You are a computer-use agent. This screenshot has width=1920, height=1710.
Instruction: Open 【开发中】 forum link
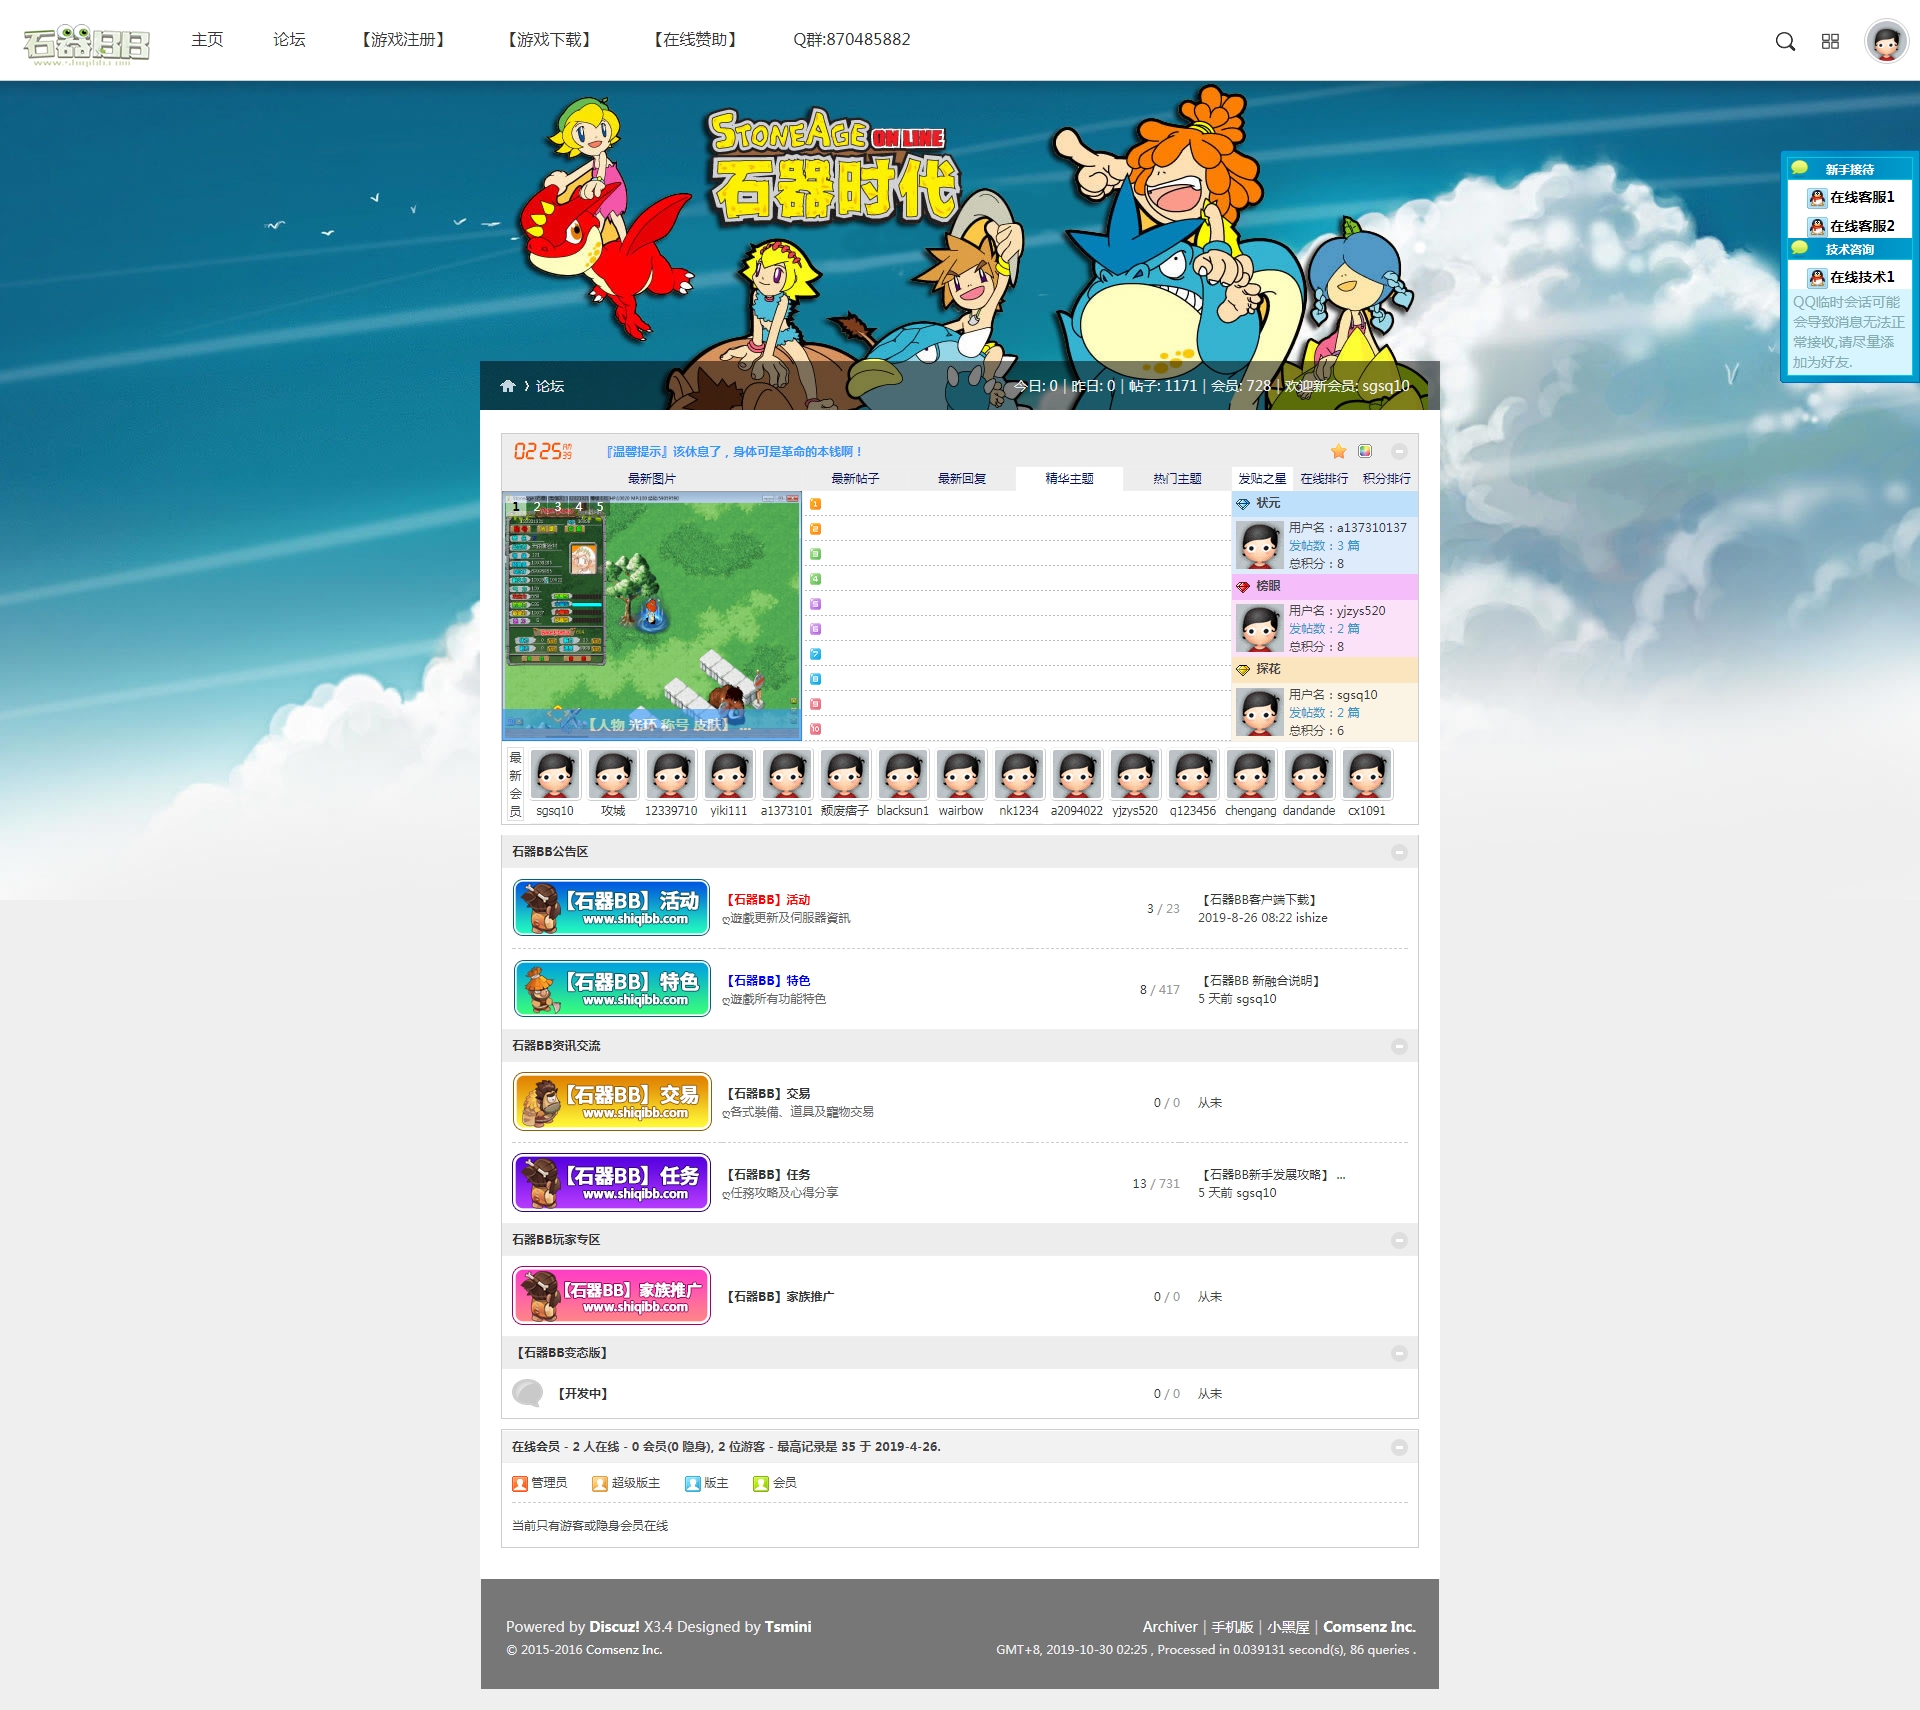pos(582,1394)
